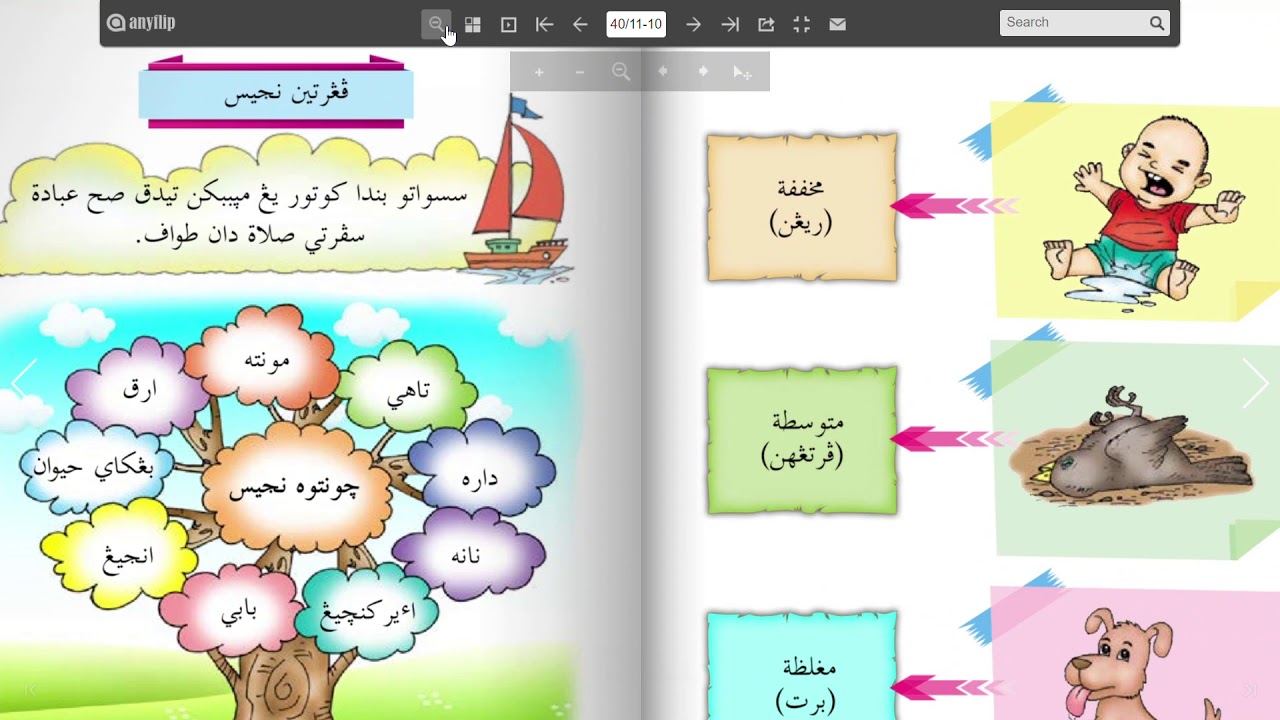
Task: Click the green box متوسطة (ڤرتڠهن)
Action: (x=802, y=441)
